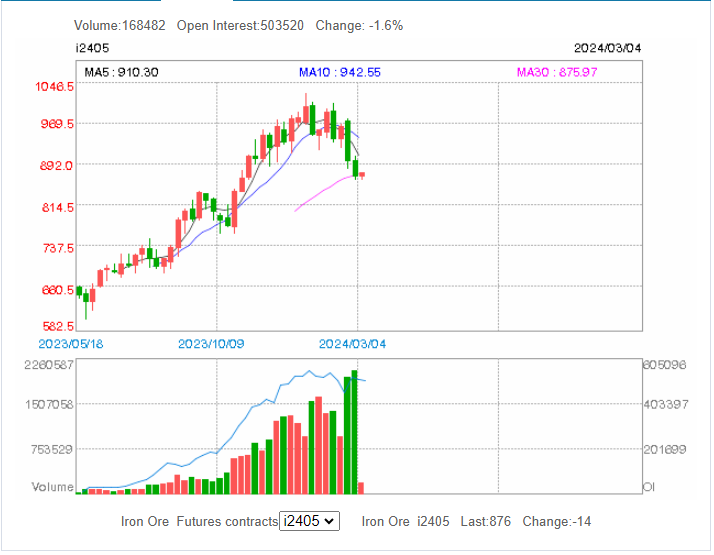Open the i2405 futures contract dropdown
Image resolution: width=714 pixels, height=555 pixels.
tap(310, 521)
